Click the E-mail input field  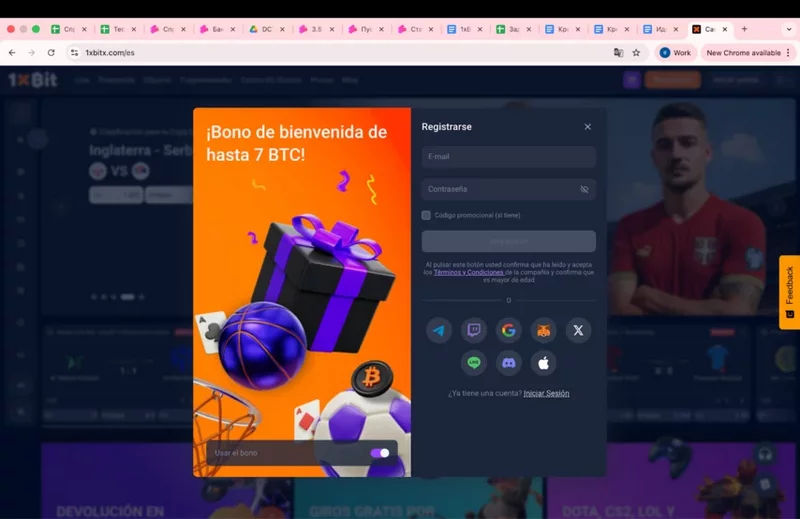pos(508,157)
